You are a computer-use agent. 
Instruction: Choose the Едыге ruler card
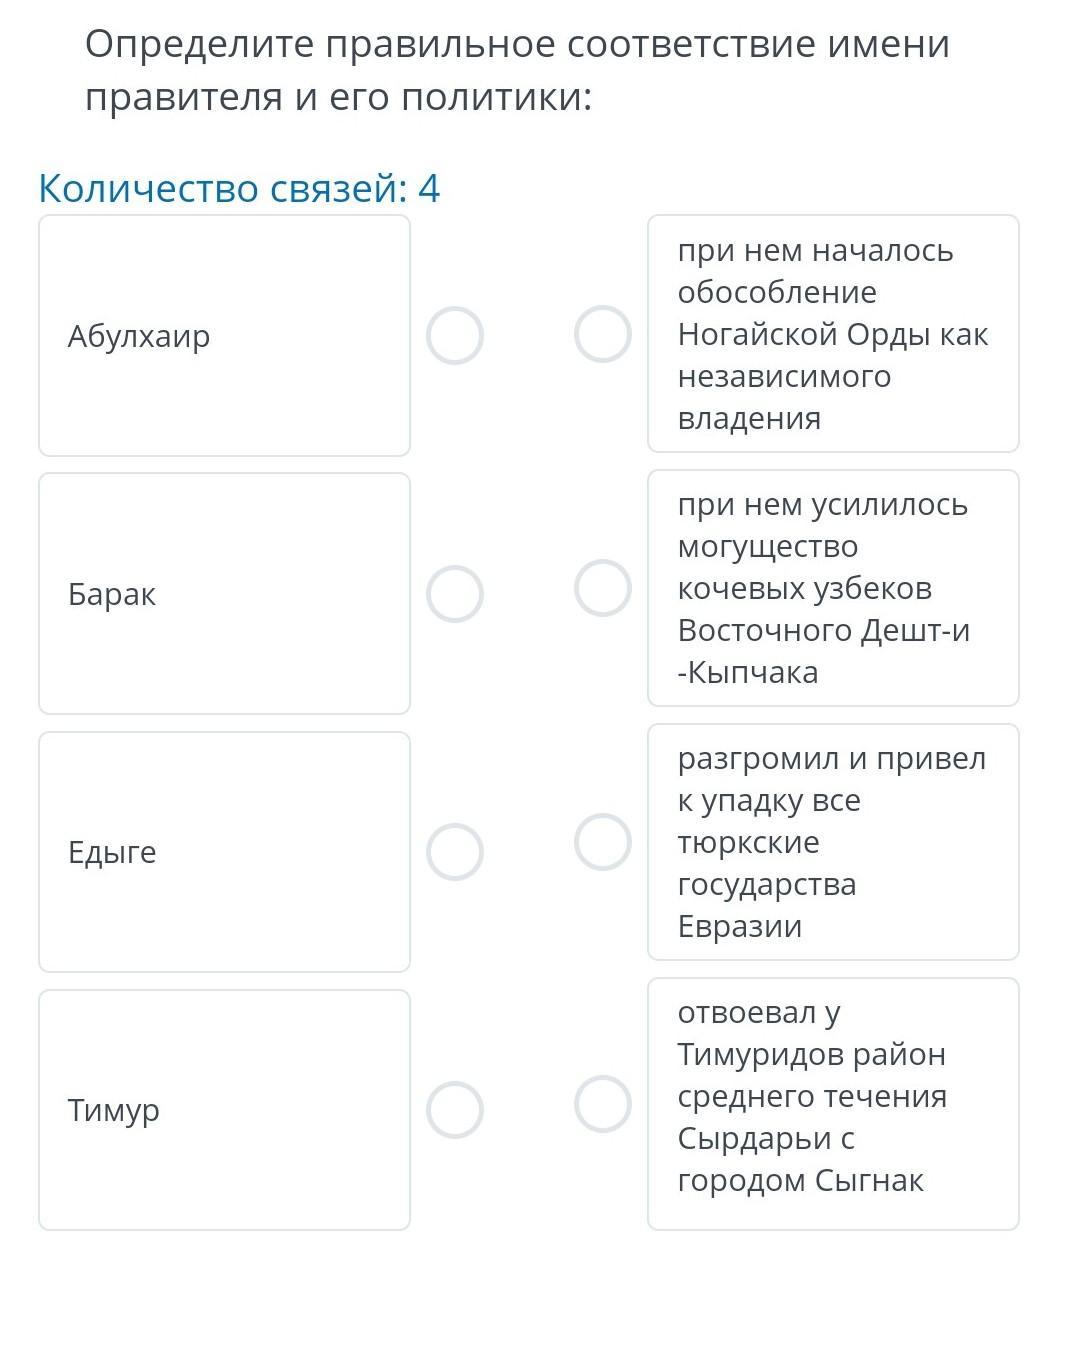click(224, 852)
